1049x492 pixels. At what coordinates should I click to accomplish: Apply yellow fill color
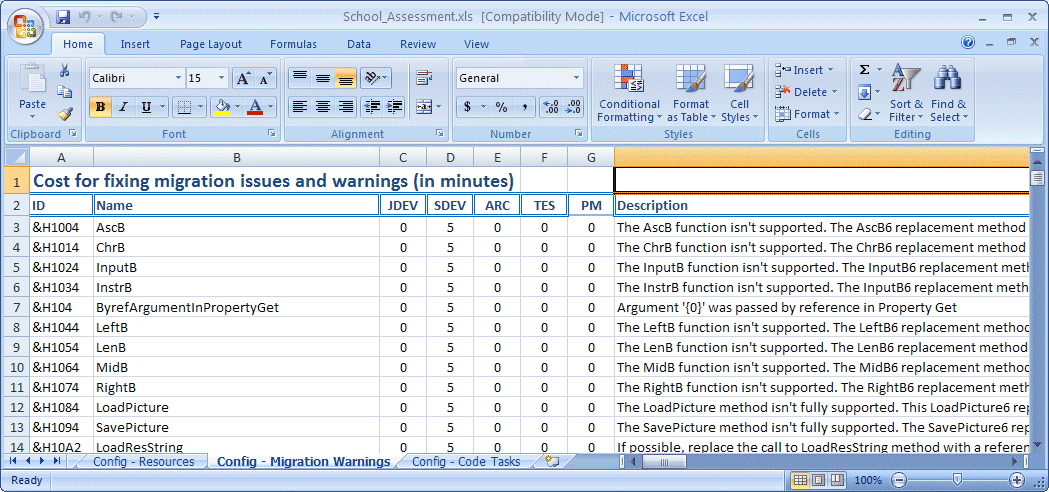223,106
